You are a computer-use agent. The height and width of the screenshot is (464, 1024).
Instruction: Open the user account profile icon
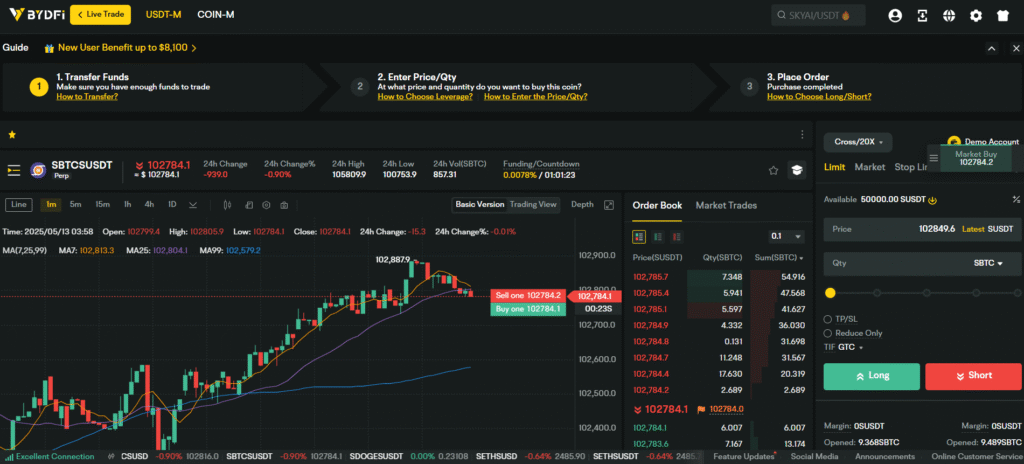point(895,16)
